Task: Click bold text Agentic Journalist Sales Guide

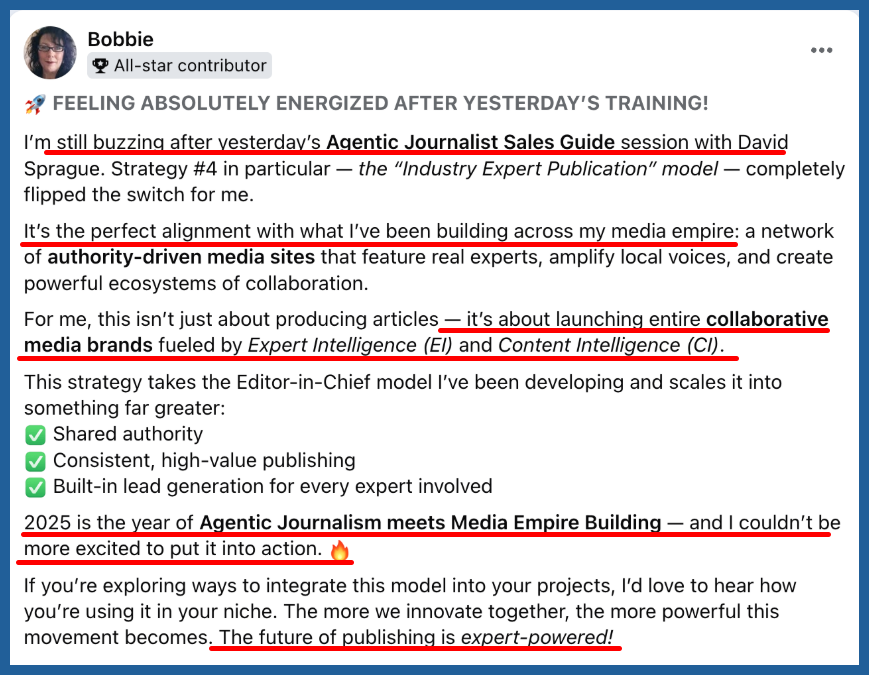Action: point(470,142)
